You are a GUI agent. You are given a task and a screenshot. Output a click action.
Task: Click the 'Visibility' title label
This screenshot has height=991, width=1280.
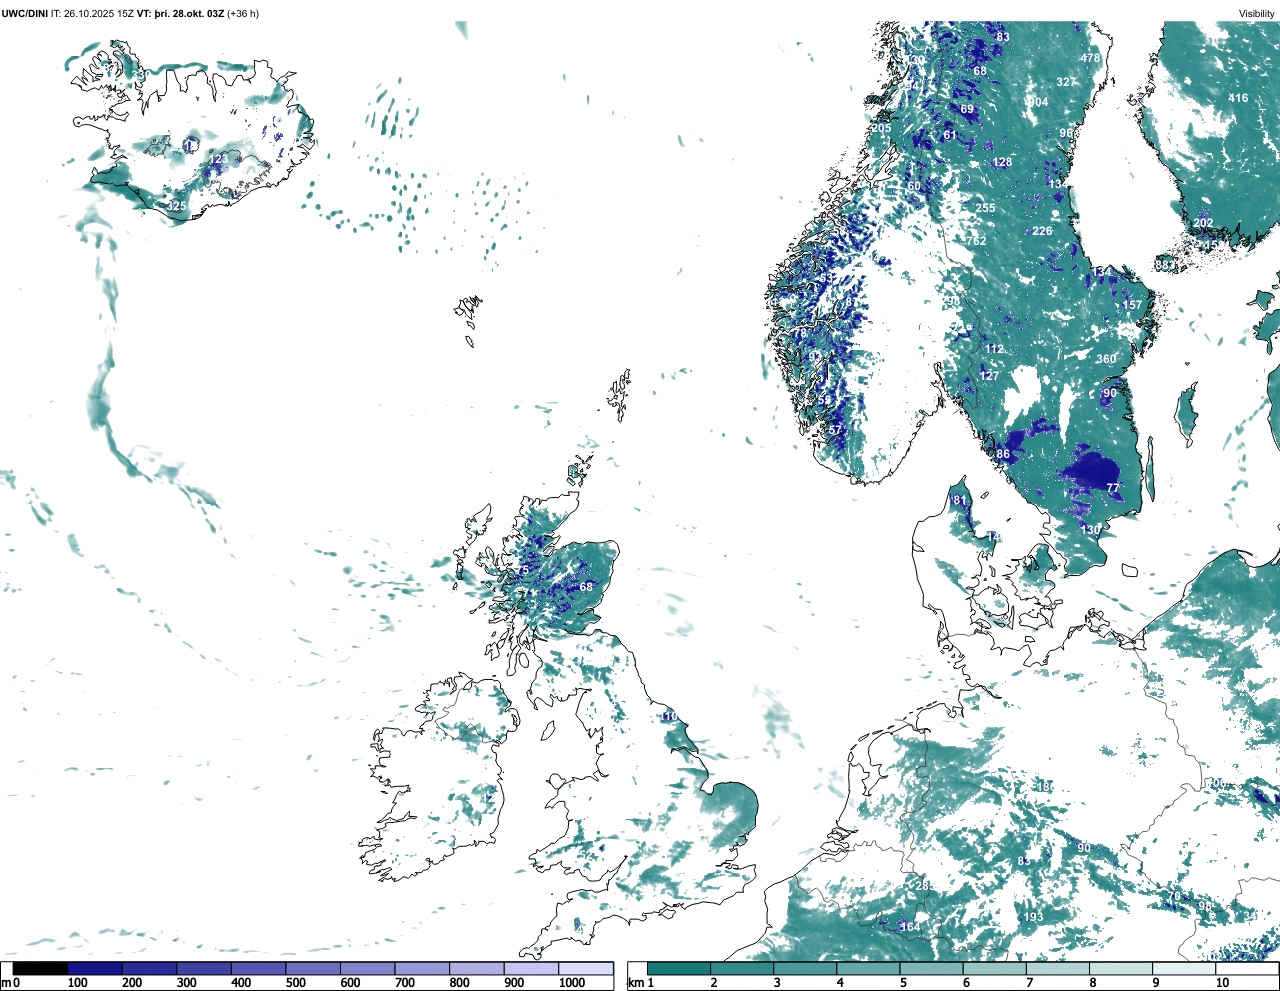pos(1256,14)
